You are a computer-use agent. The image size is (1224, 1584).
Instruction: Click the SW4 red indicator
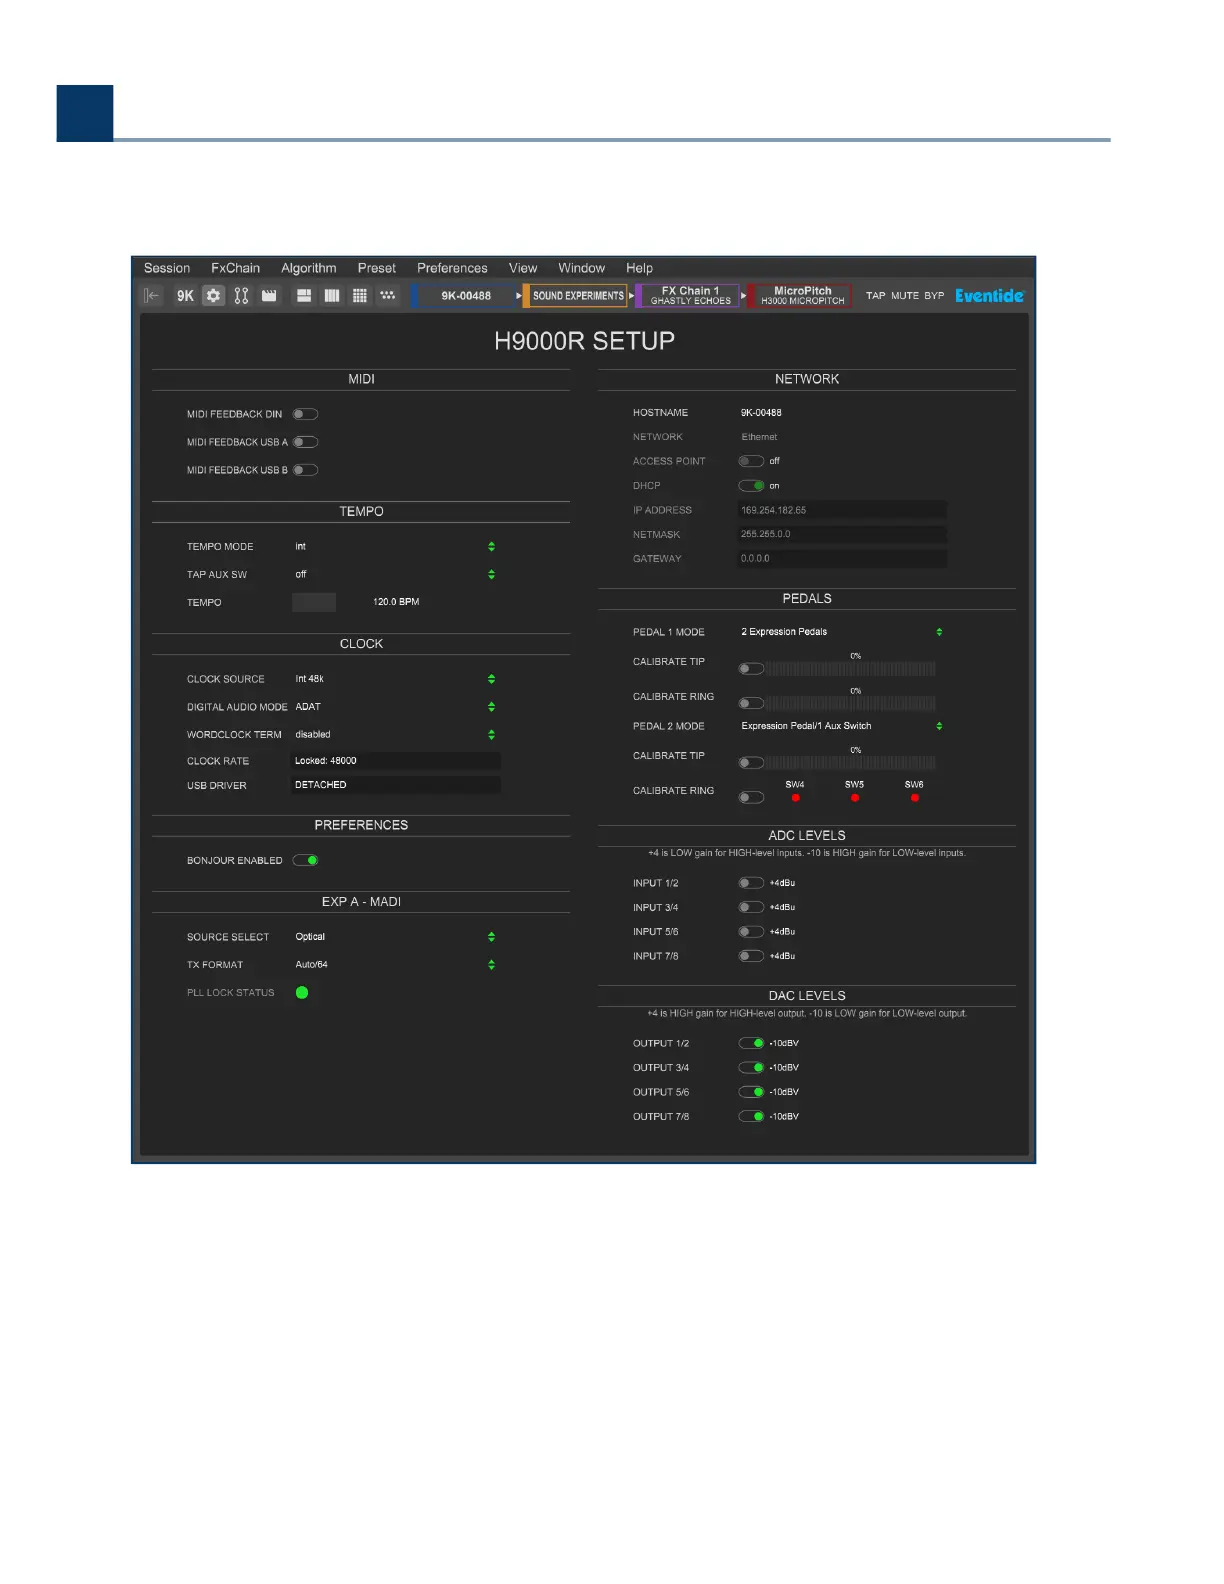tap(795, 798)
